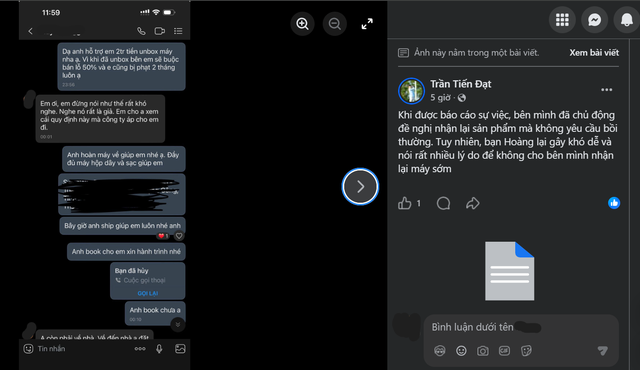
Task: Click the 'Bạn đã hủy' call message
Action: 148,281
